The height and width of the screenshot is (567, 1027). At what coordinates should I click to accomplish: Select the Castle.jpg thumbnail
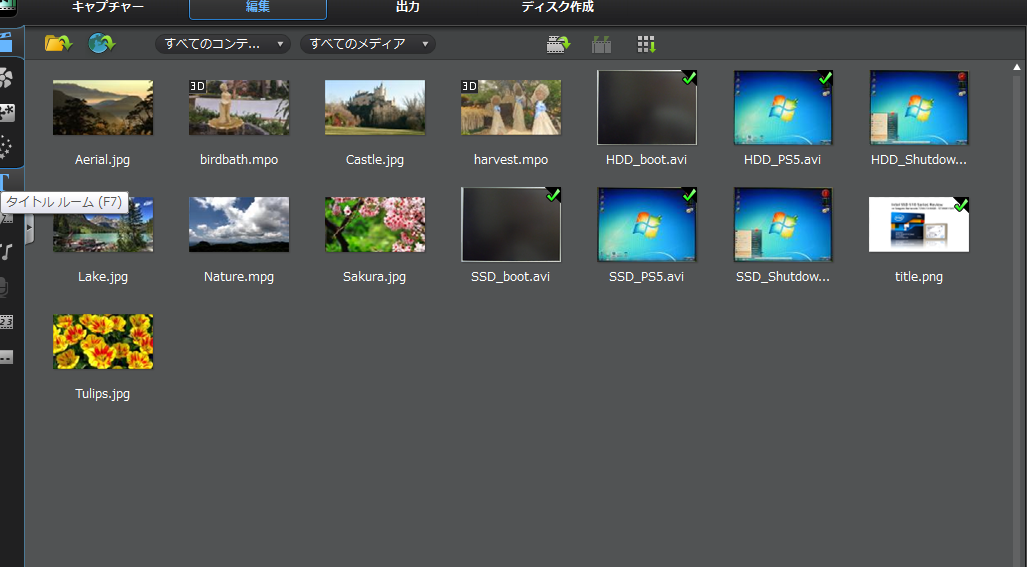click(x=375, y=107)
